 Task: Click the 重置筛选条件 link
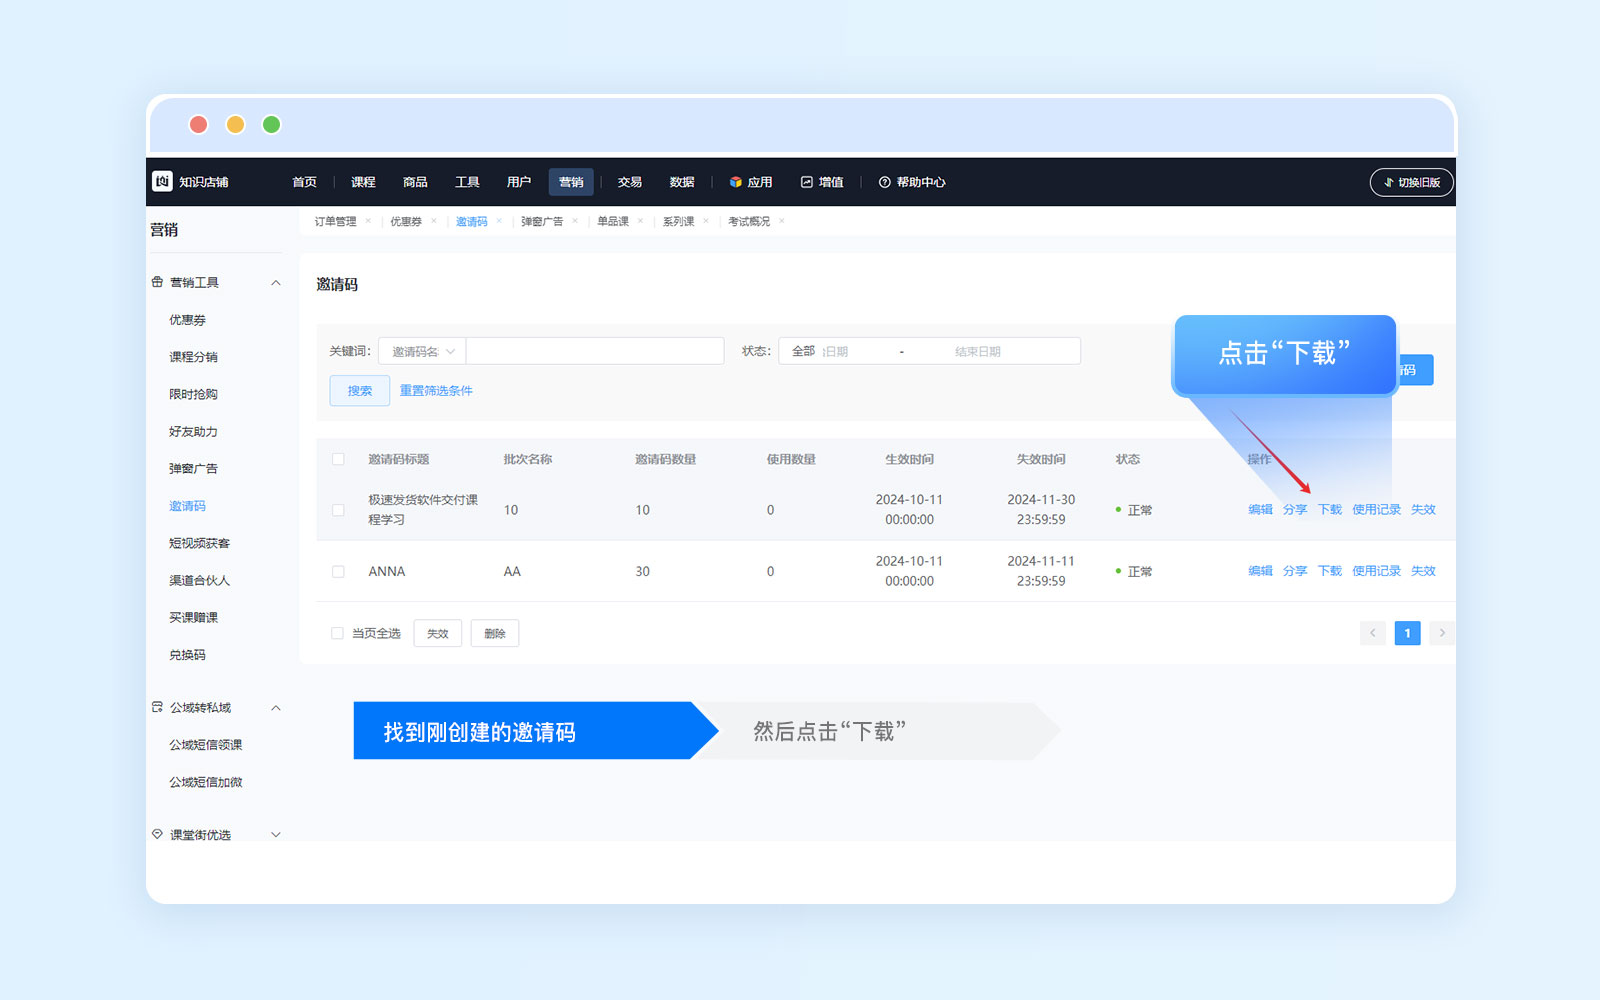pos(436,391)
